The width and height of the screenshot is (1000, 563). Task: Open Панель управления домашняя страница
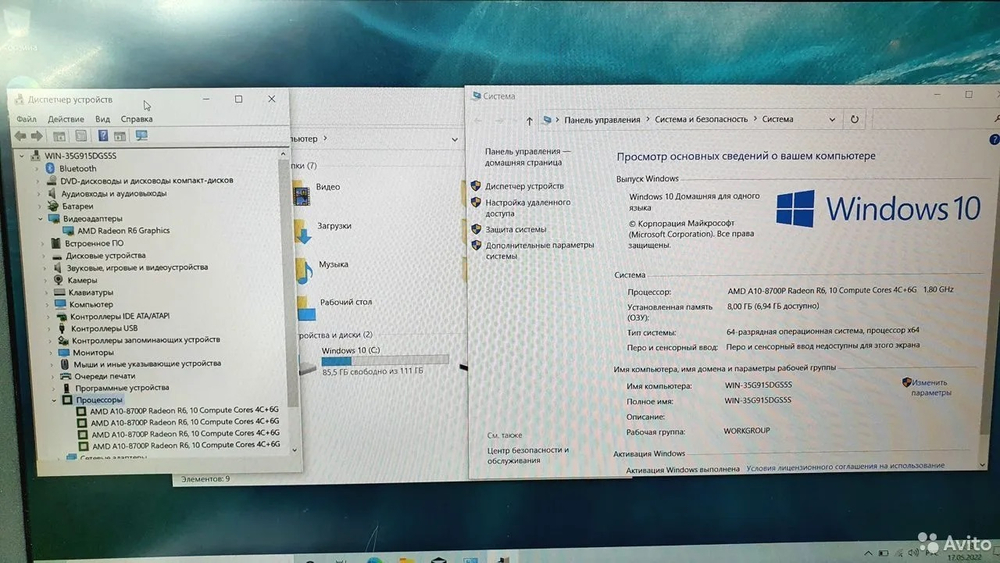527,157
